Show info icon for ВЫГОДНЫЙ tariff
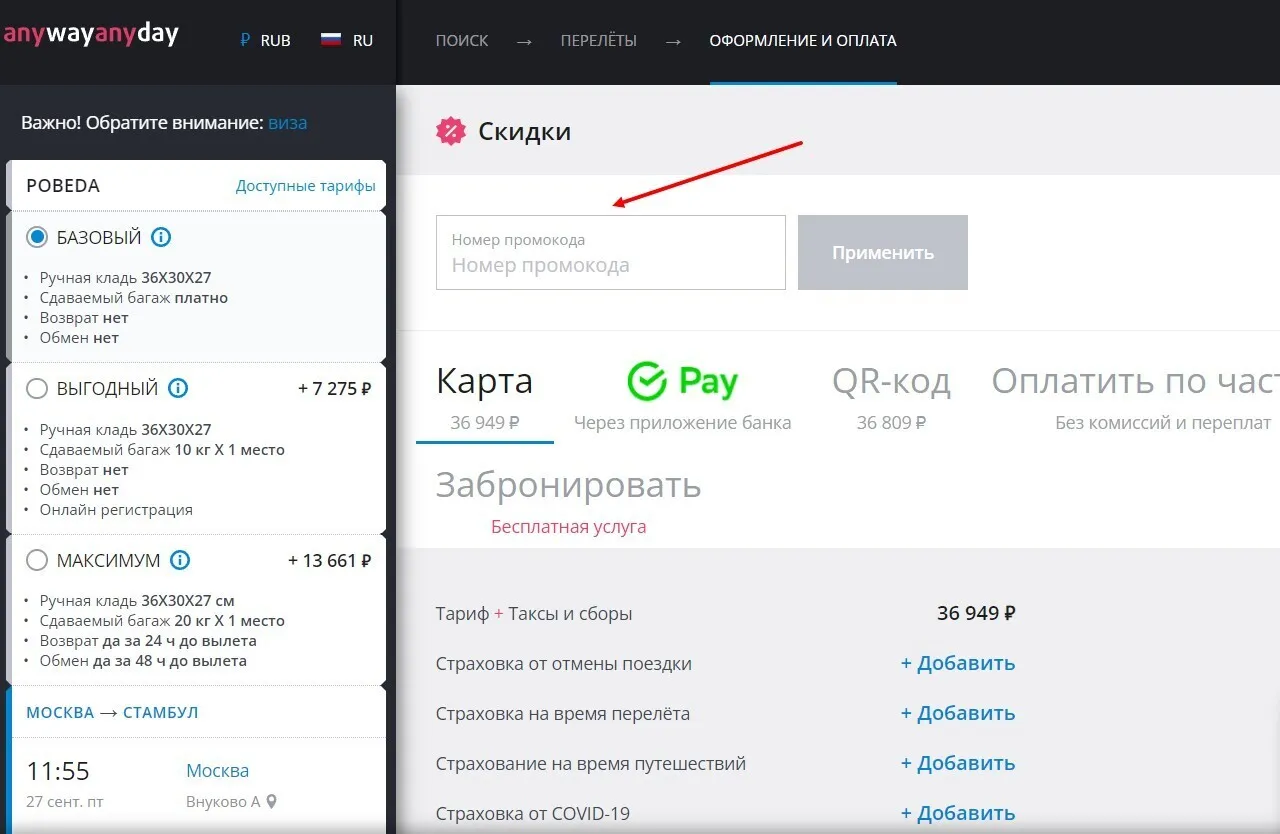 click(178, 388)
